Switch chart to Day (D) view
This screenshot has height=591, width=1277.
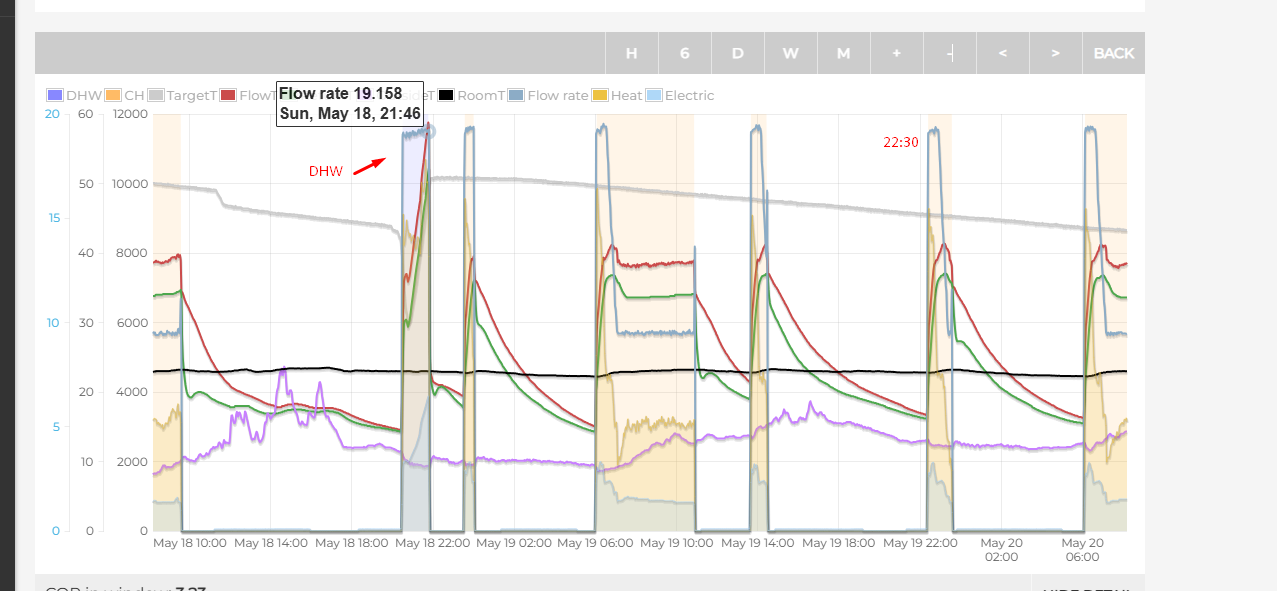(x=737, y=53)
